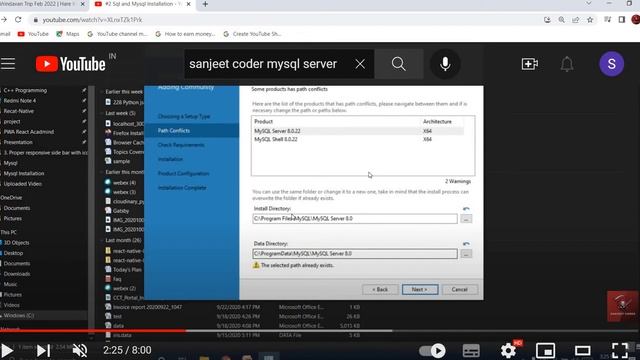The image size is (640, 360).
Task: Enable theater mode view
Action: click(x=582, y=351)
